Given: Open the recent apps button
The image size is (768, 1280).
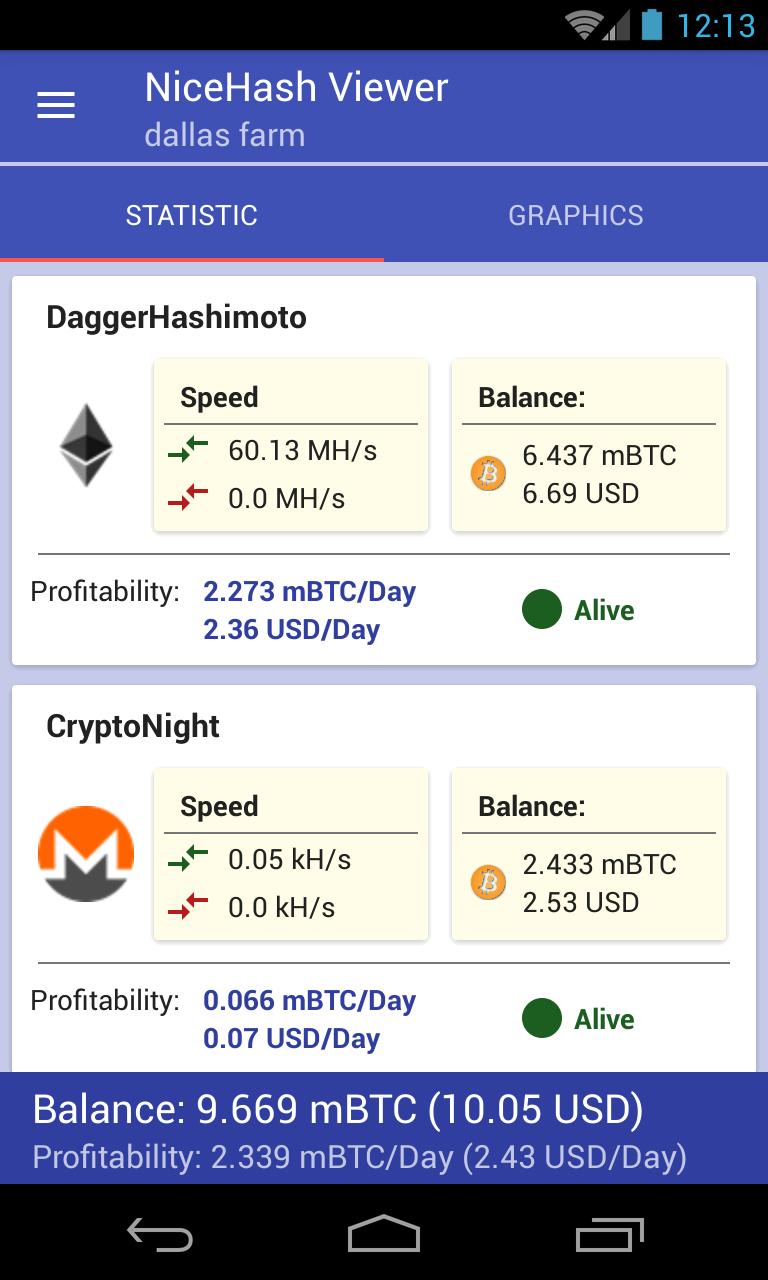Looking at the screenshot, I should pyautogui.click(x=609, y=1234).
